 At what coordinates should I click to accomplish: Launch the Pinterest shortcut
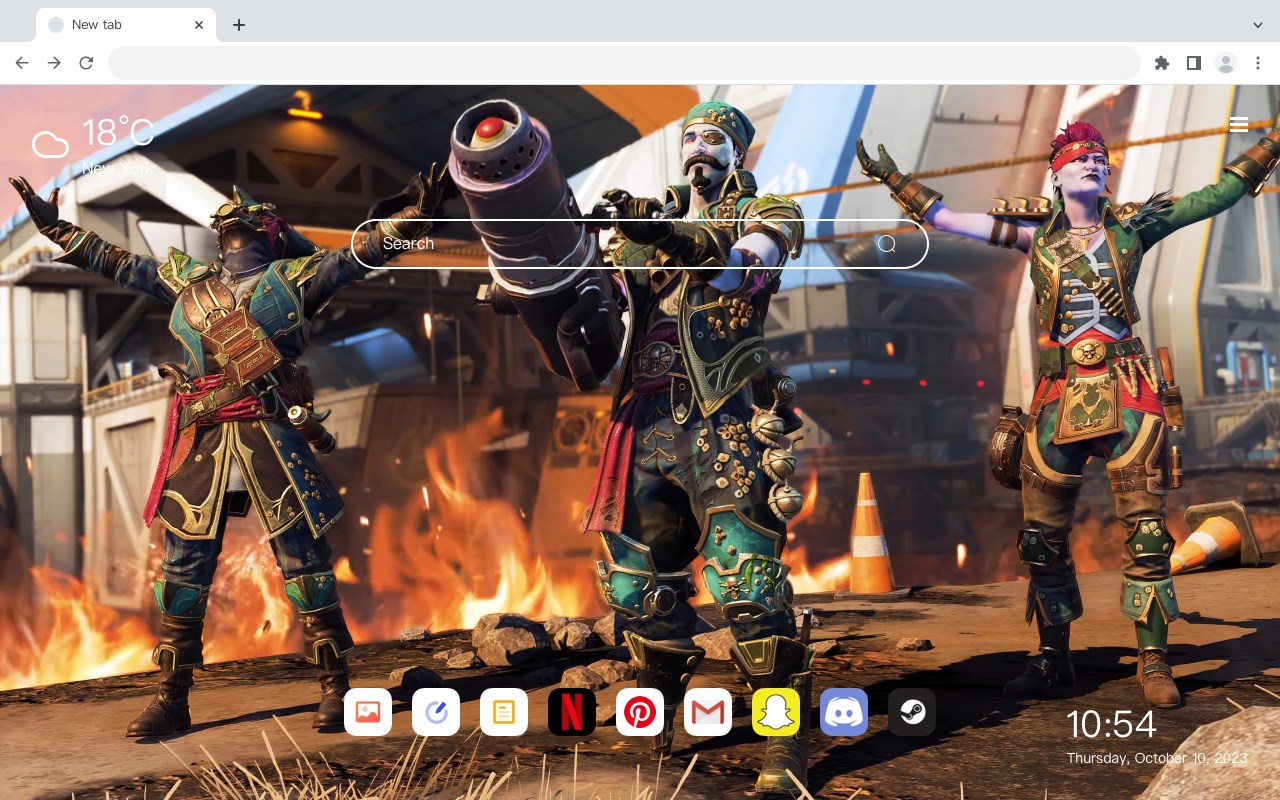click(x=640, y=712)
